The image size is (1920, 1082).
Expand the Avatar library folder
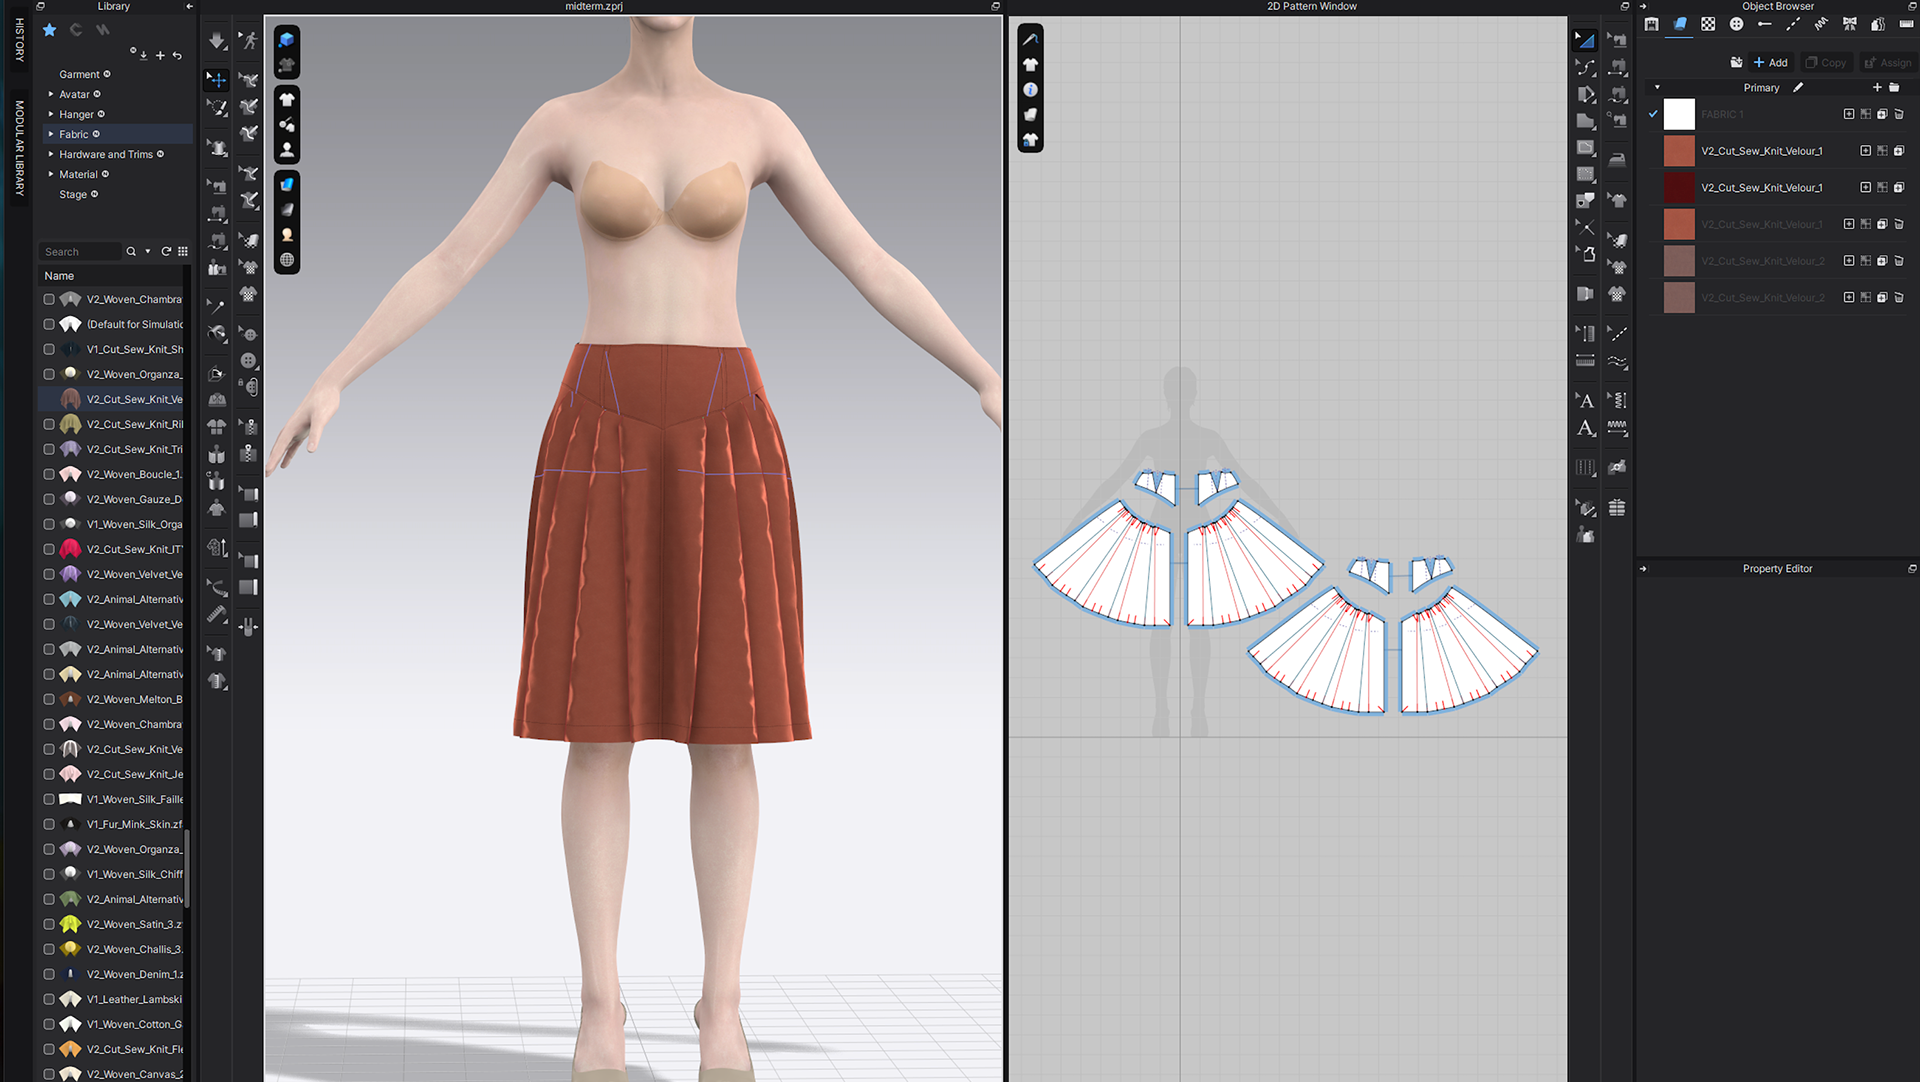51,94
